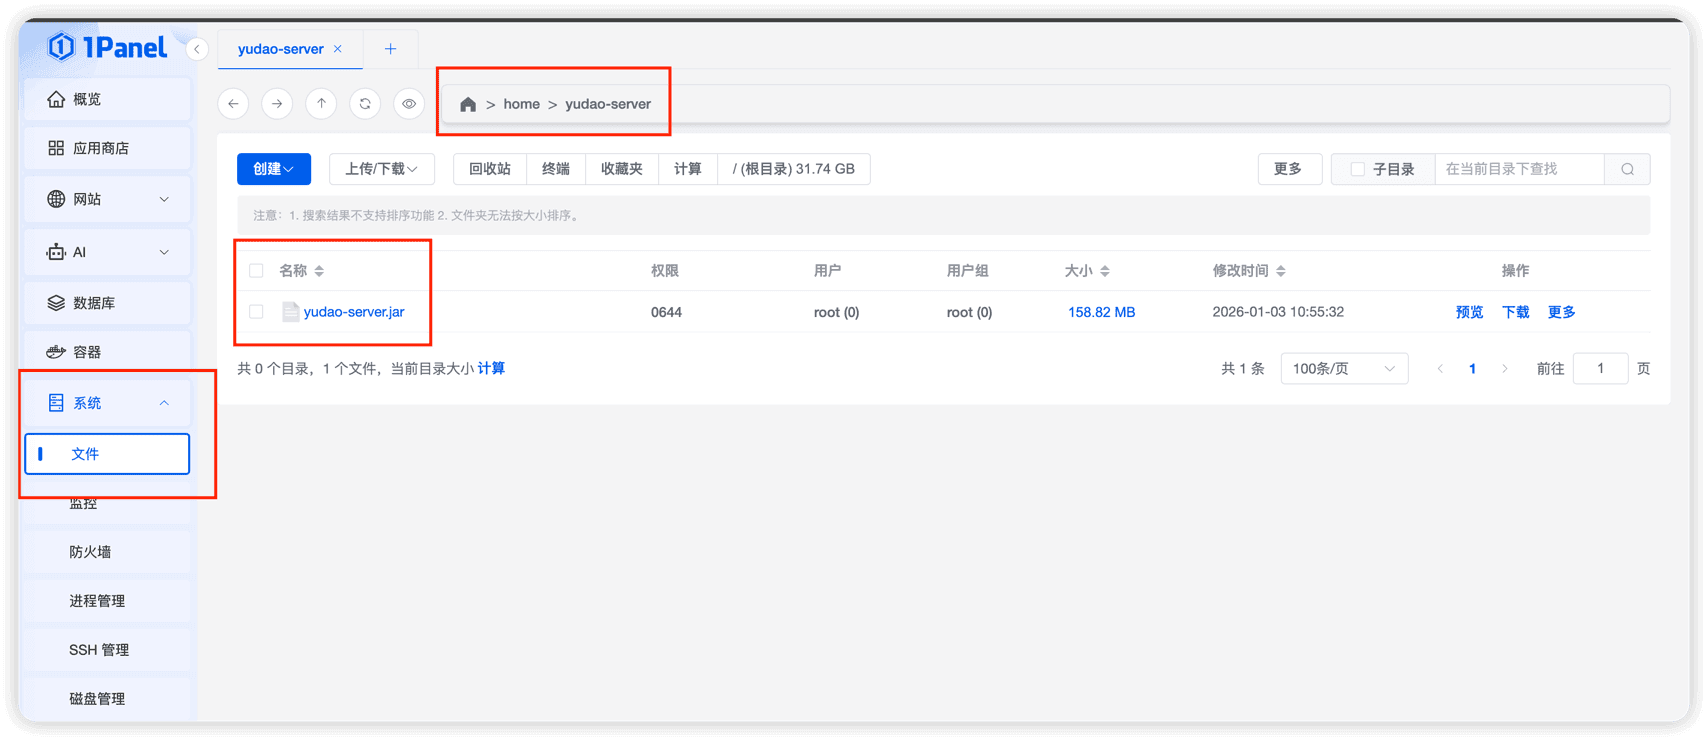Jump to the home breadcrumb folder
This screenshot has width=1708, height=740.
coord(521,104)
